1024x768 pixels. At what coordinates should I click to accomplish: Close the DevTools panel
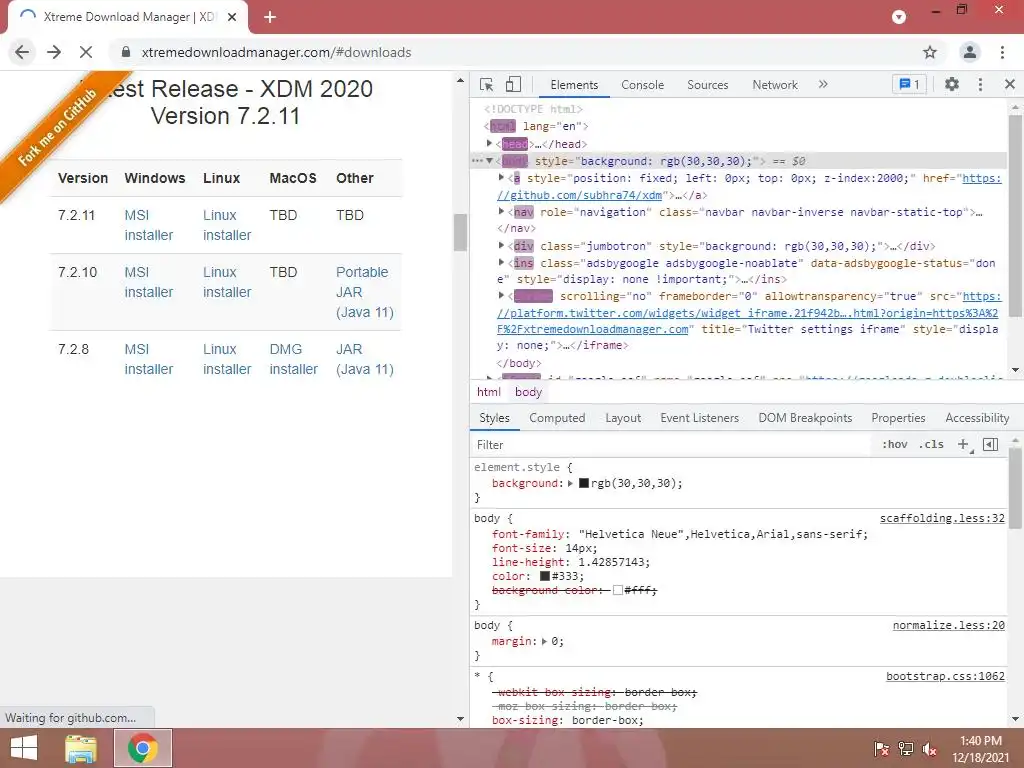(1010, 84)
